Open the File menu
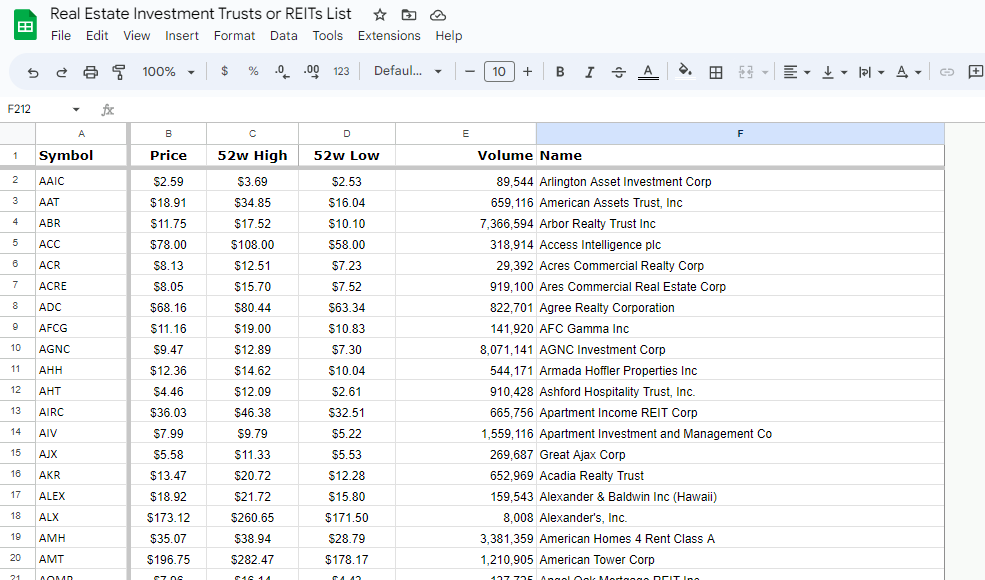Screen dimensions: 985x580 [x=61, y=36]
